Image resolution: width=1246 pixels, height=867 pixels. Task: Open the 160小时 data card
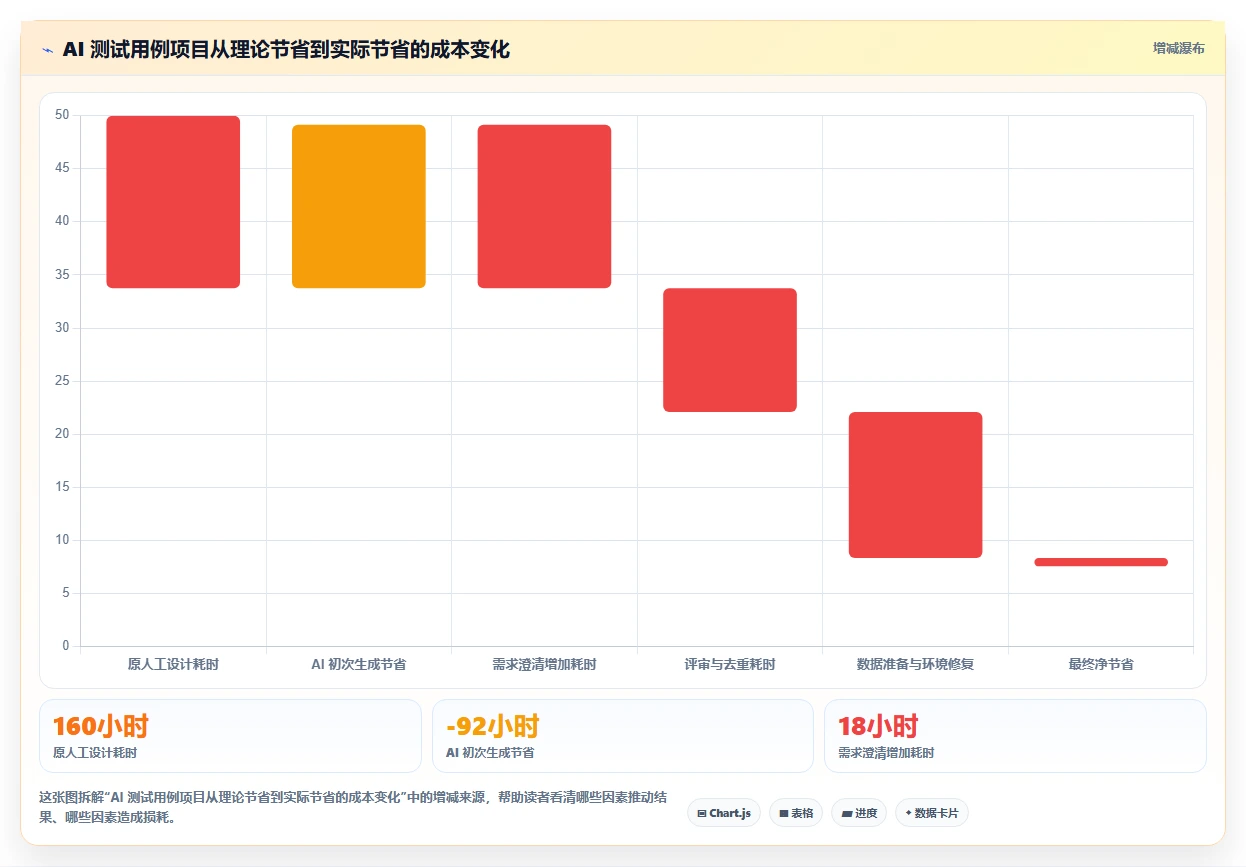click(230, 736)
